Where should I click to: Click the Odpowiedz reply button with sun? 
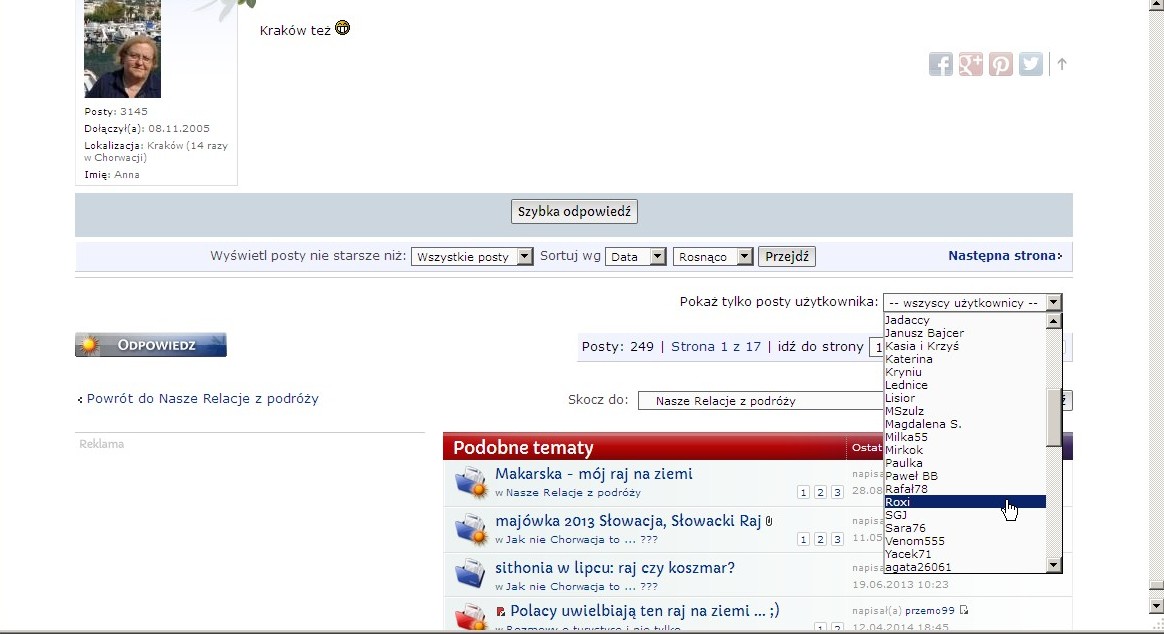[x=151, y=345]
